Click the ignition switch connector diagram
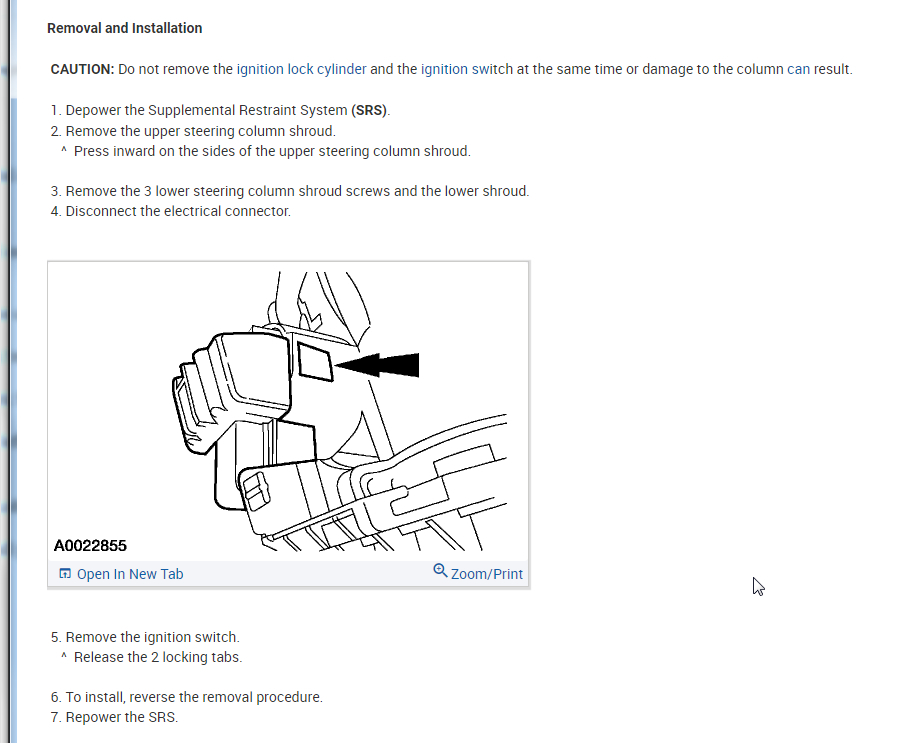The width and height of the screenshot is (922, 743). coord(288,410)
